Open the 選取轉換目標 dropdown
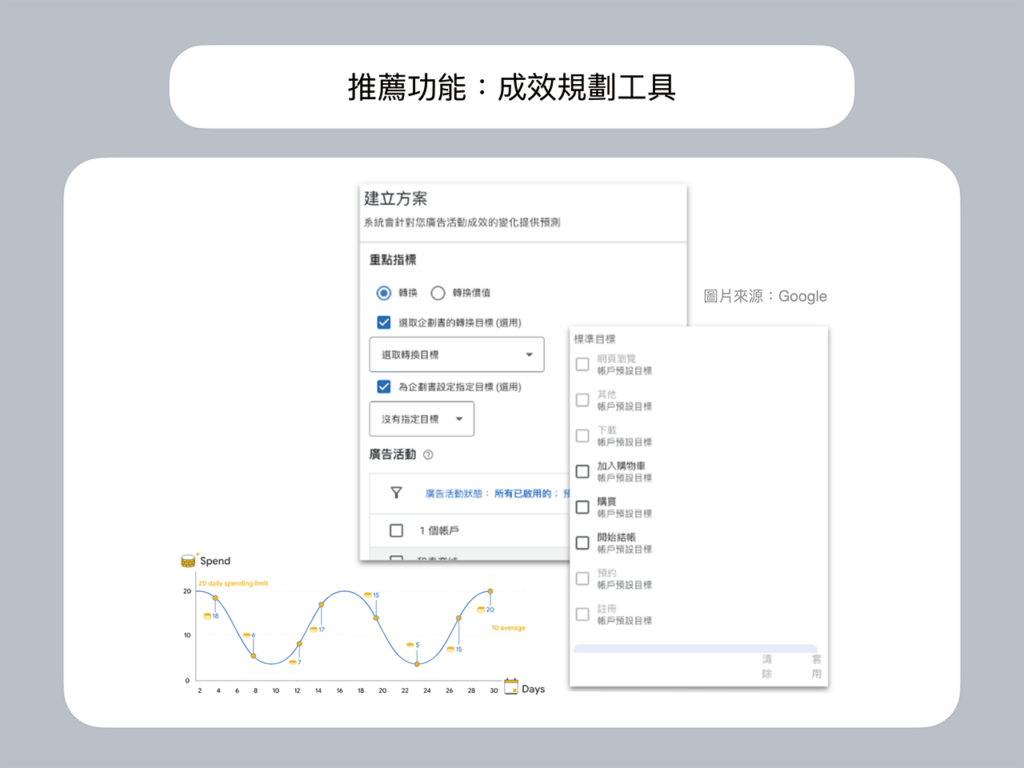 457,355
